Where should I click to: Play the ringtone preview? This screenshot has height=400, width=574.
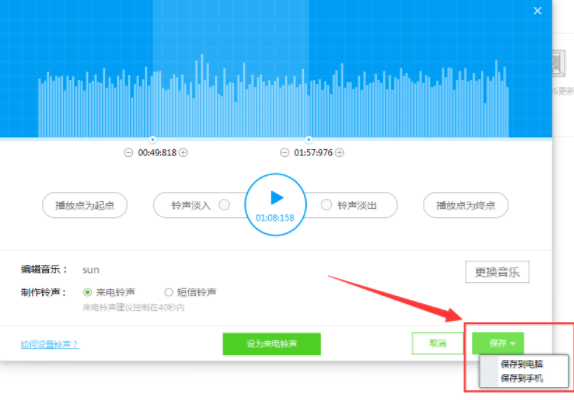[x=276, y=204]
